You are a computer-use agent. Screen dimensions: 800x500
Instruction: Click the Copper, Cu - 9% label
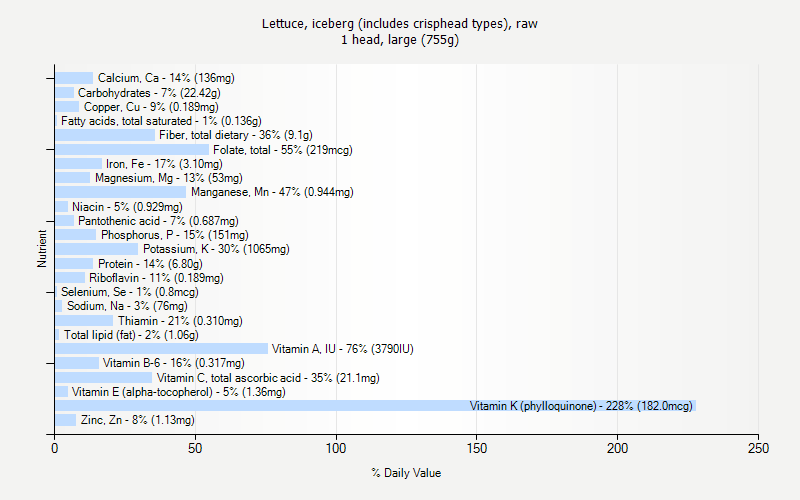[x=151, y=107]
